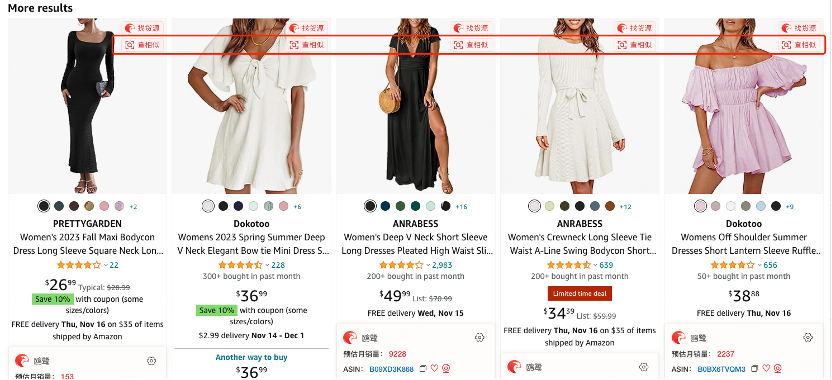Viewport: 832px width, 380px height.
Task: Click Another way to buy link
Action: pos(252,357)
